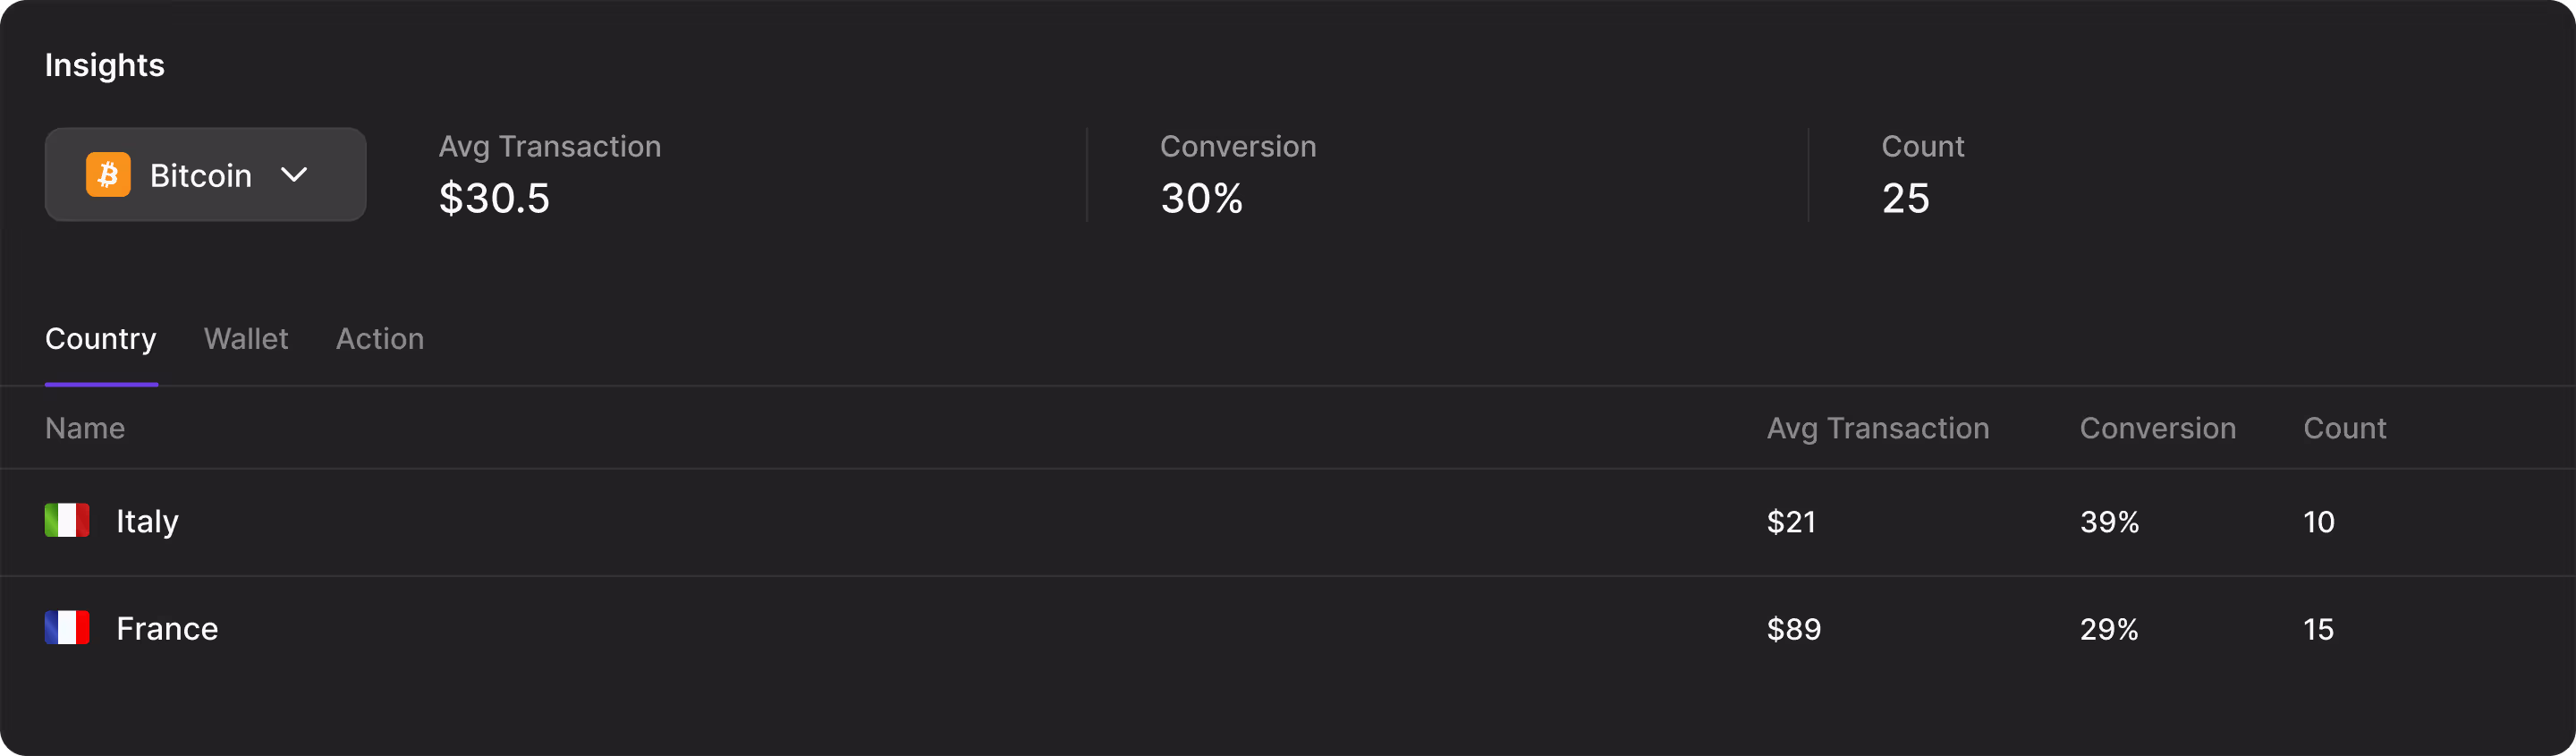Expand the Bitcoin currency dropdown chevron

point(294,175)
